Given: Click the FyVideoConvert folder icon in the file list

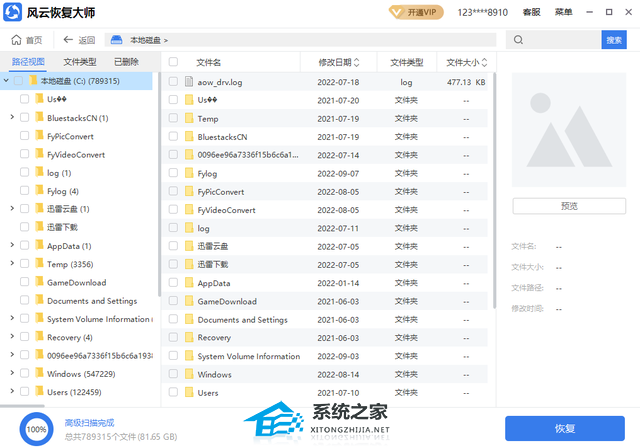Looking at the screenshot, I should pos(189,210).
